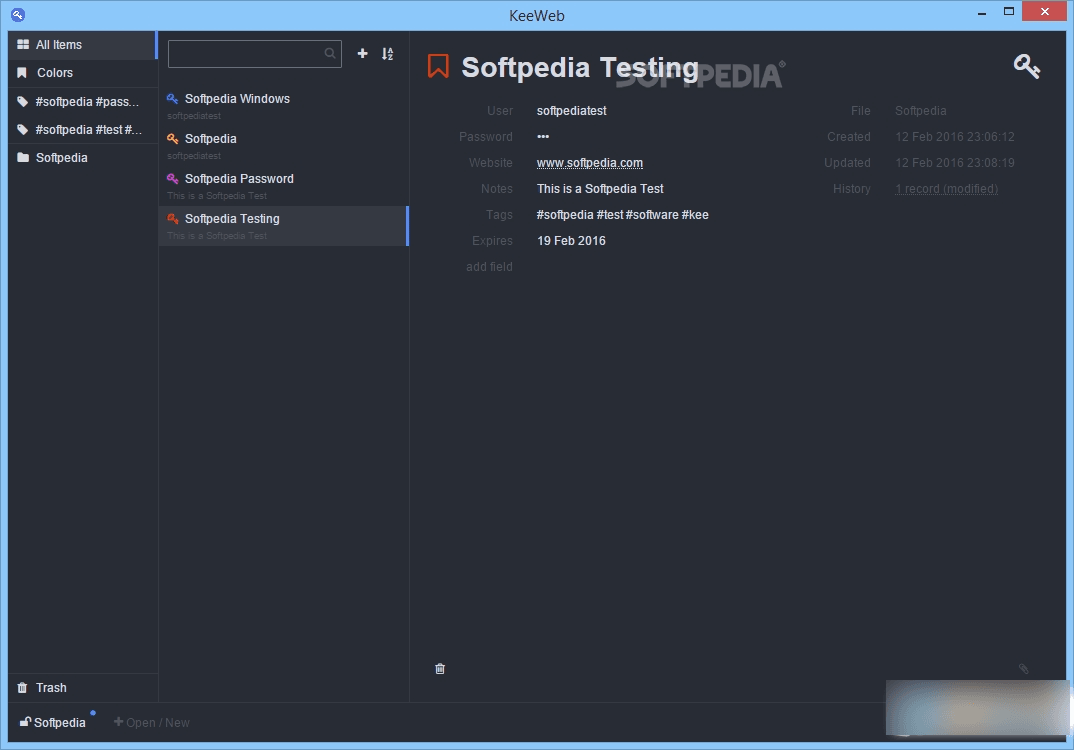Close the KeeWeb window
Viewport: 1074px width, 750px height.
click(x=1045, y=11)
